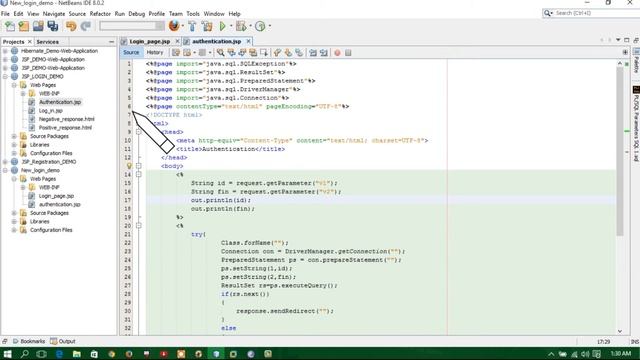The image size is (640, 360).
Task: Click the Next Bookmark editor icon
Action: pyautogui.click(x=288, y=53)
